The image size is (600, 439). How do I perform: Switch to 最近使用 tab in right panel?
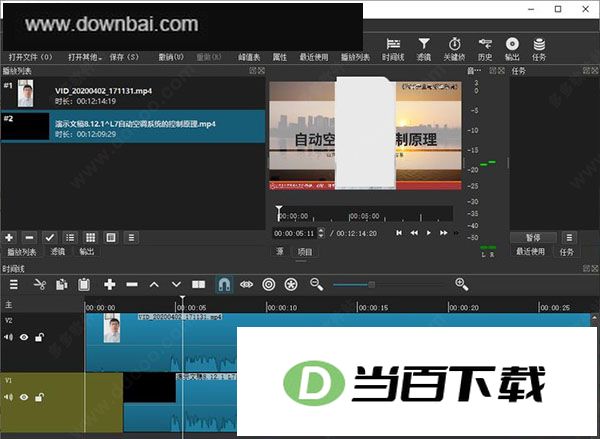530,251
